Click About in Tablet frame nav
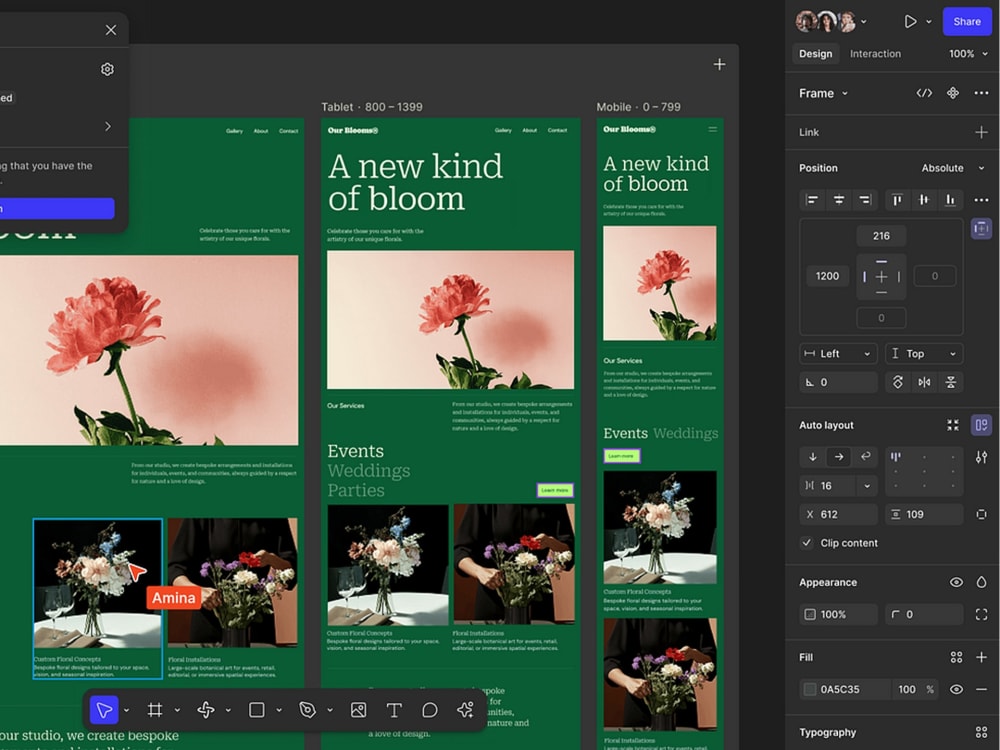The image size is (1000, 750). [529, 130]
